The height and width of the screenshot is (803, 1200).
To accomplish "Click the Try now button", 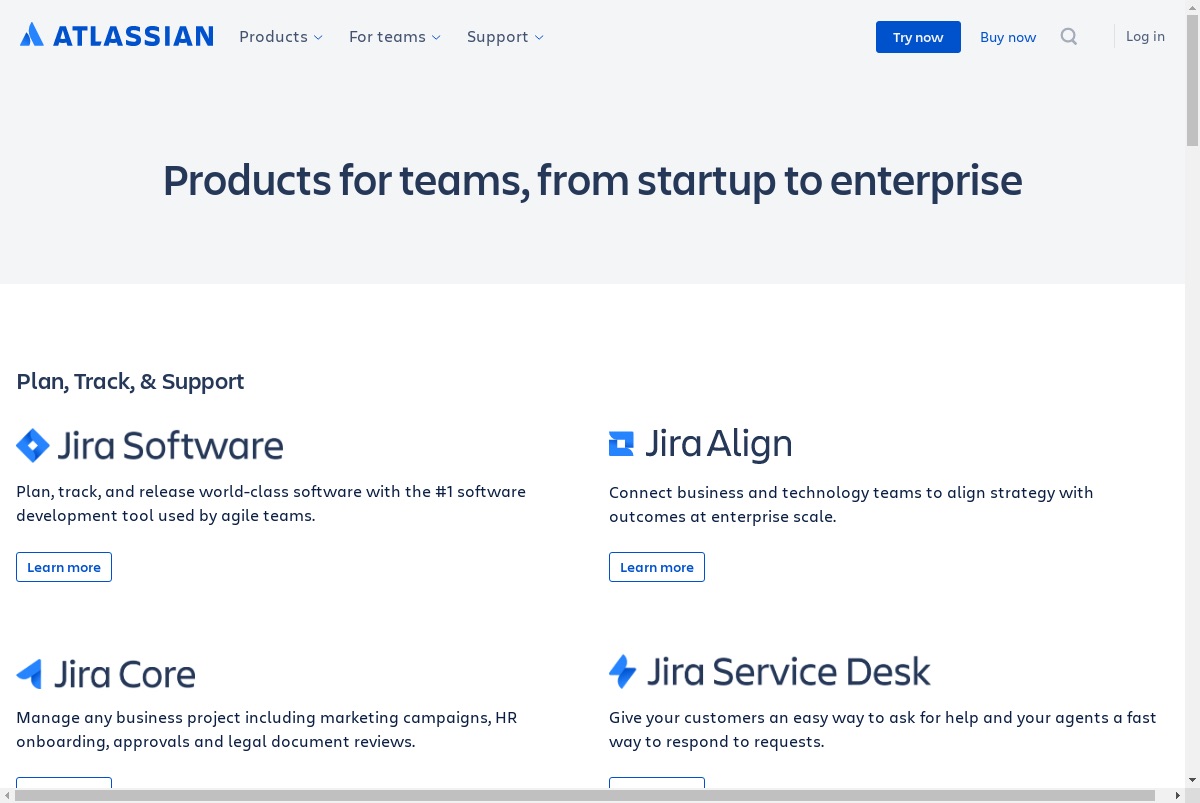I will (x=918, y=37).
